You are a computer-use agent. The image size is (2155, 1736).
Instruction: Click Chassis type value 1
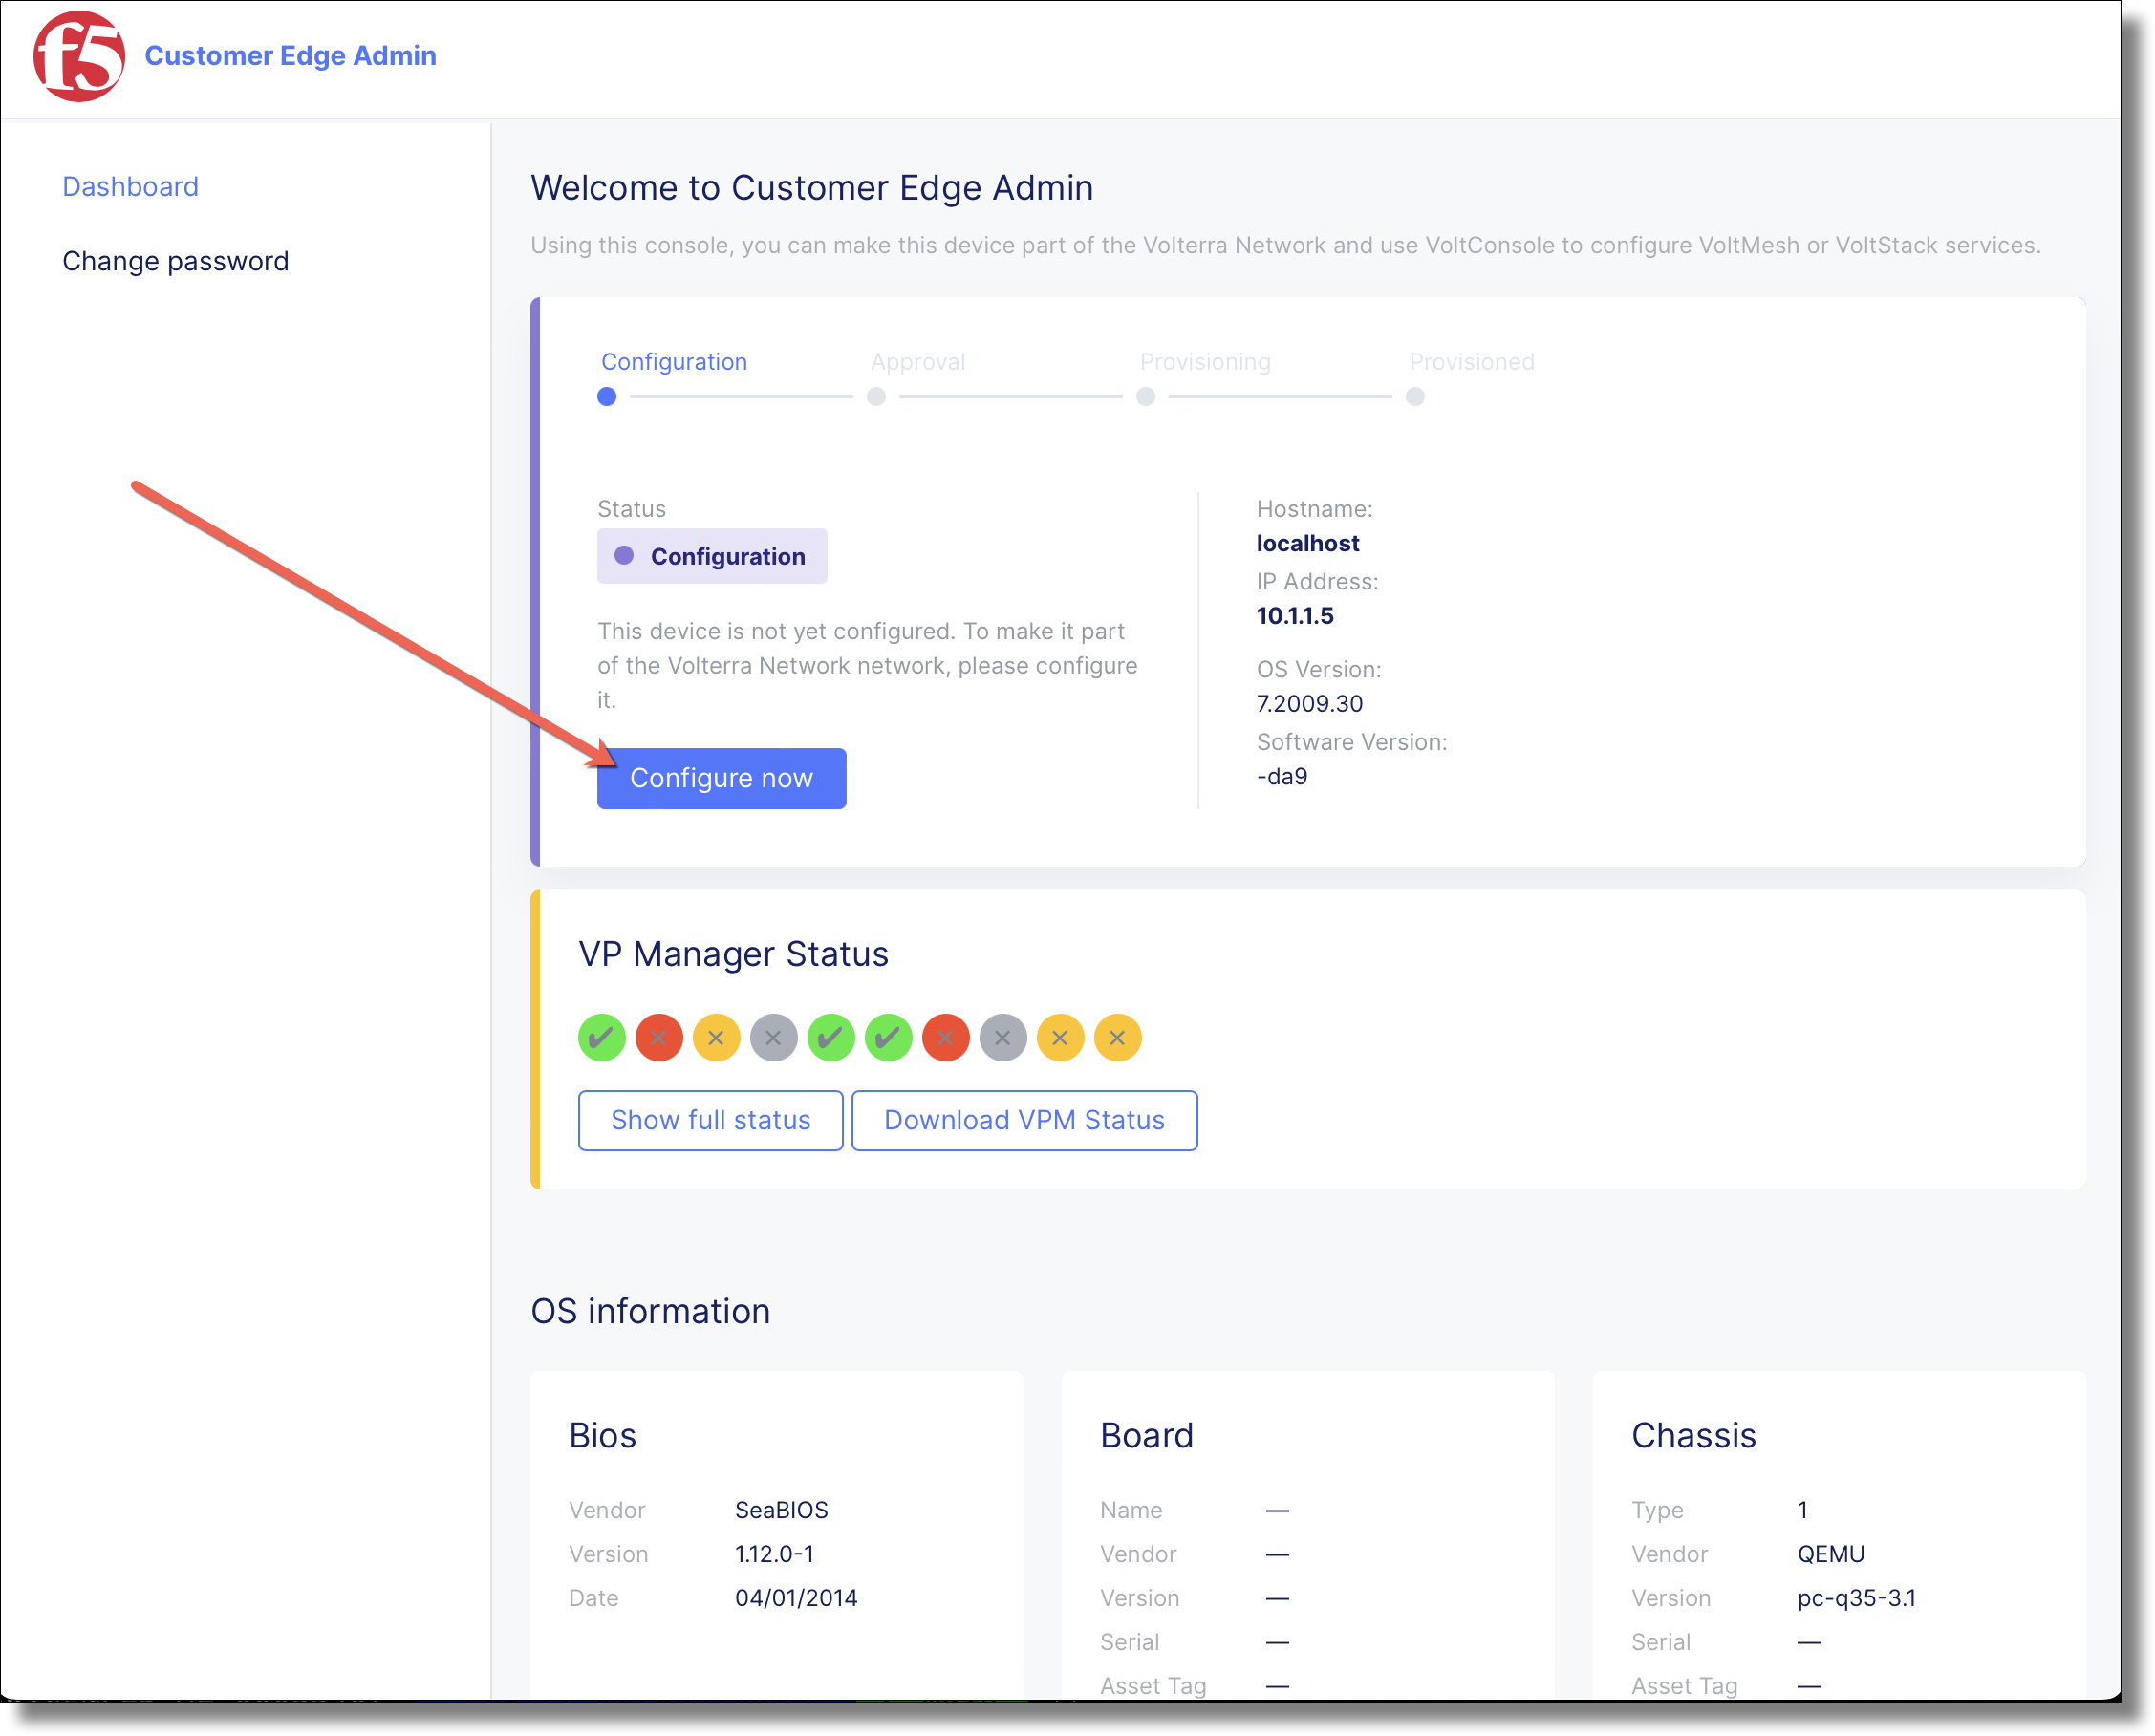(1803, 1510)
